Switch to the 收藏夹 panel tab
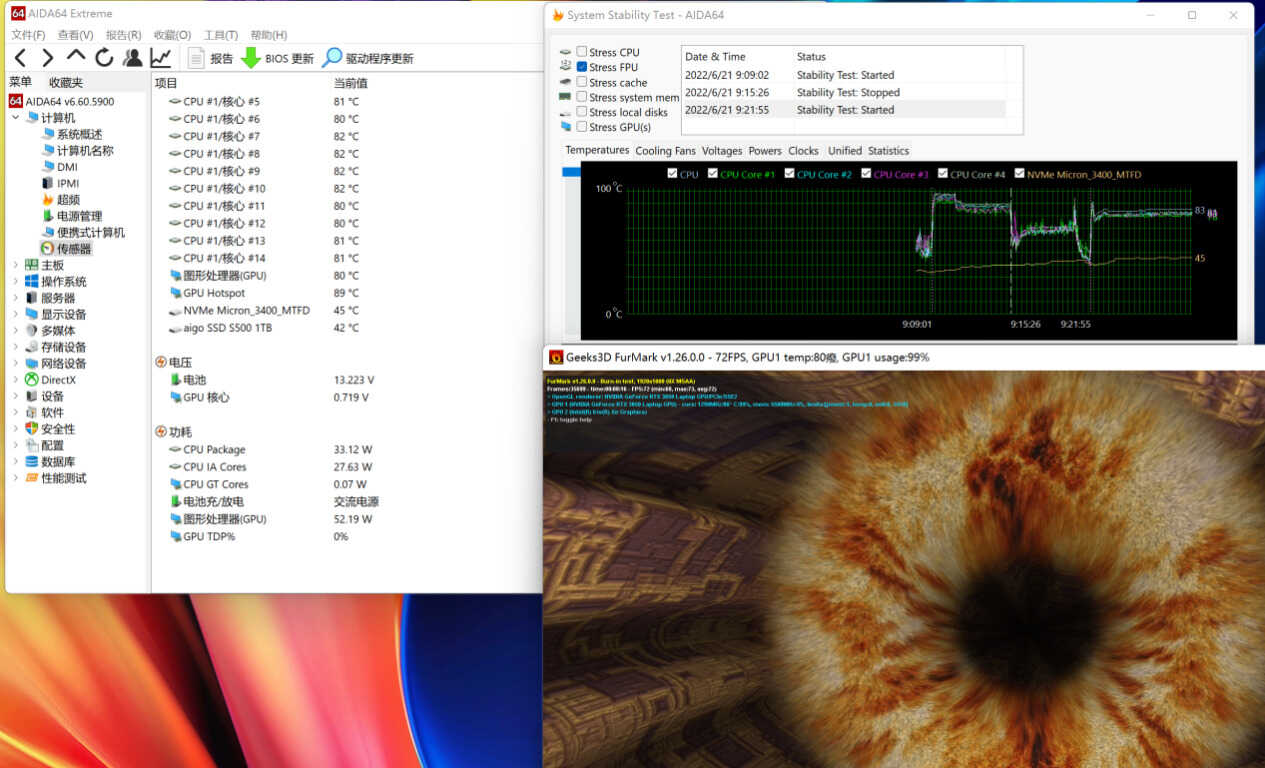This screenshot has width=1265, height=768. [66, 82]
